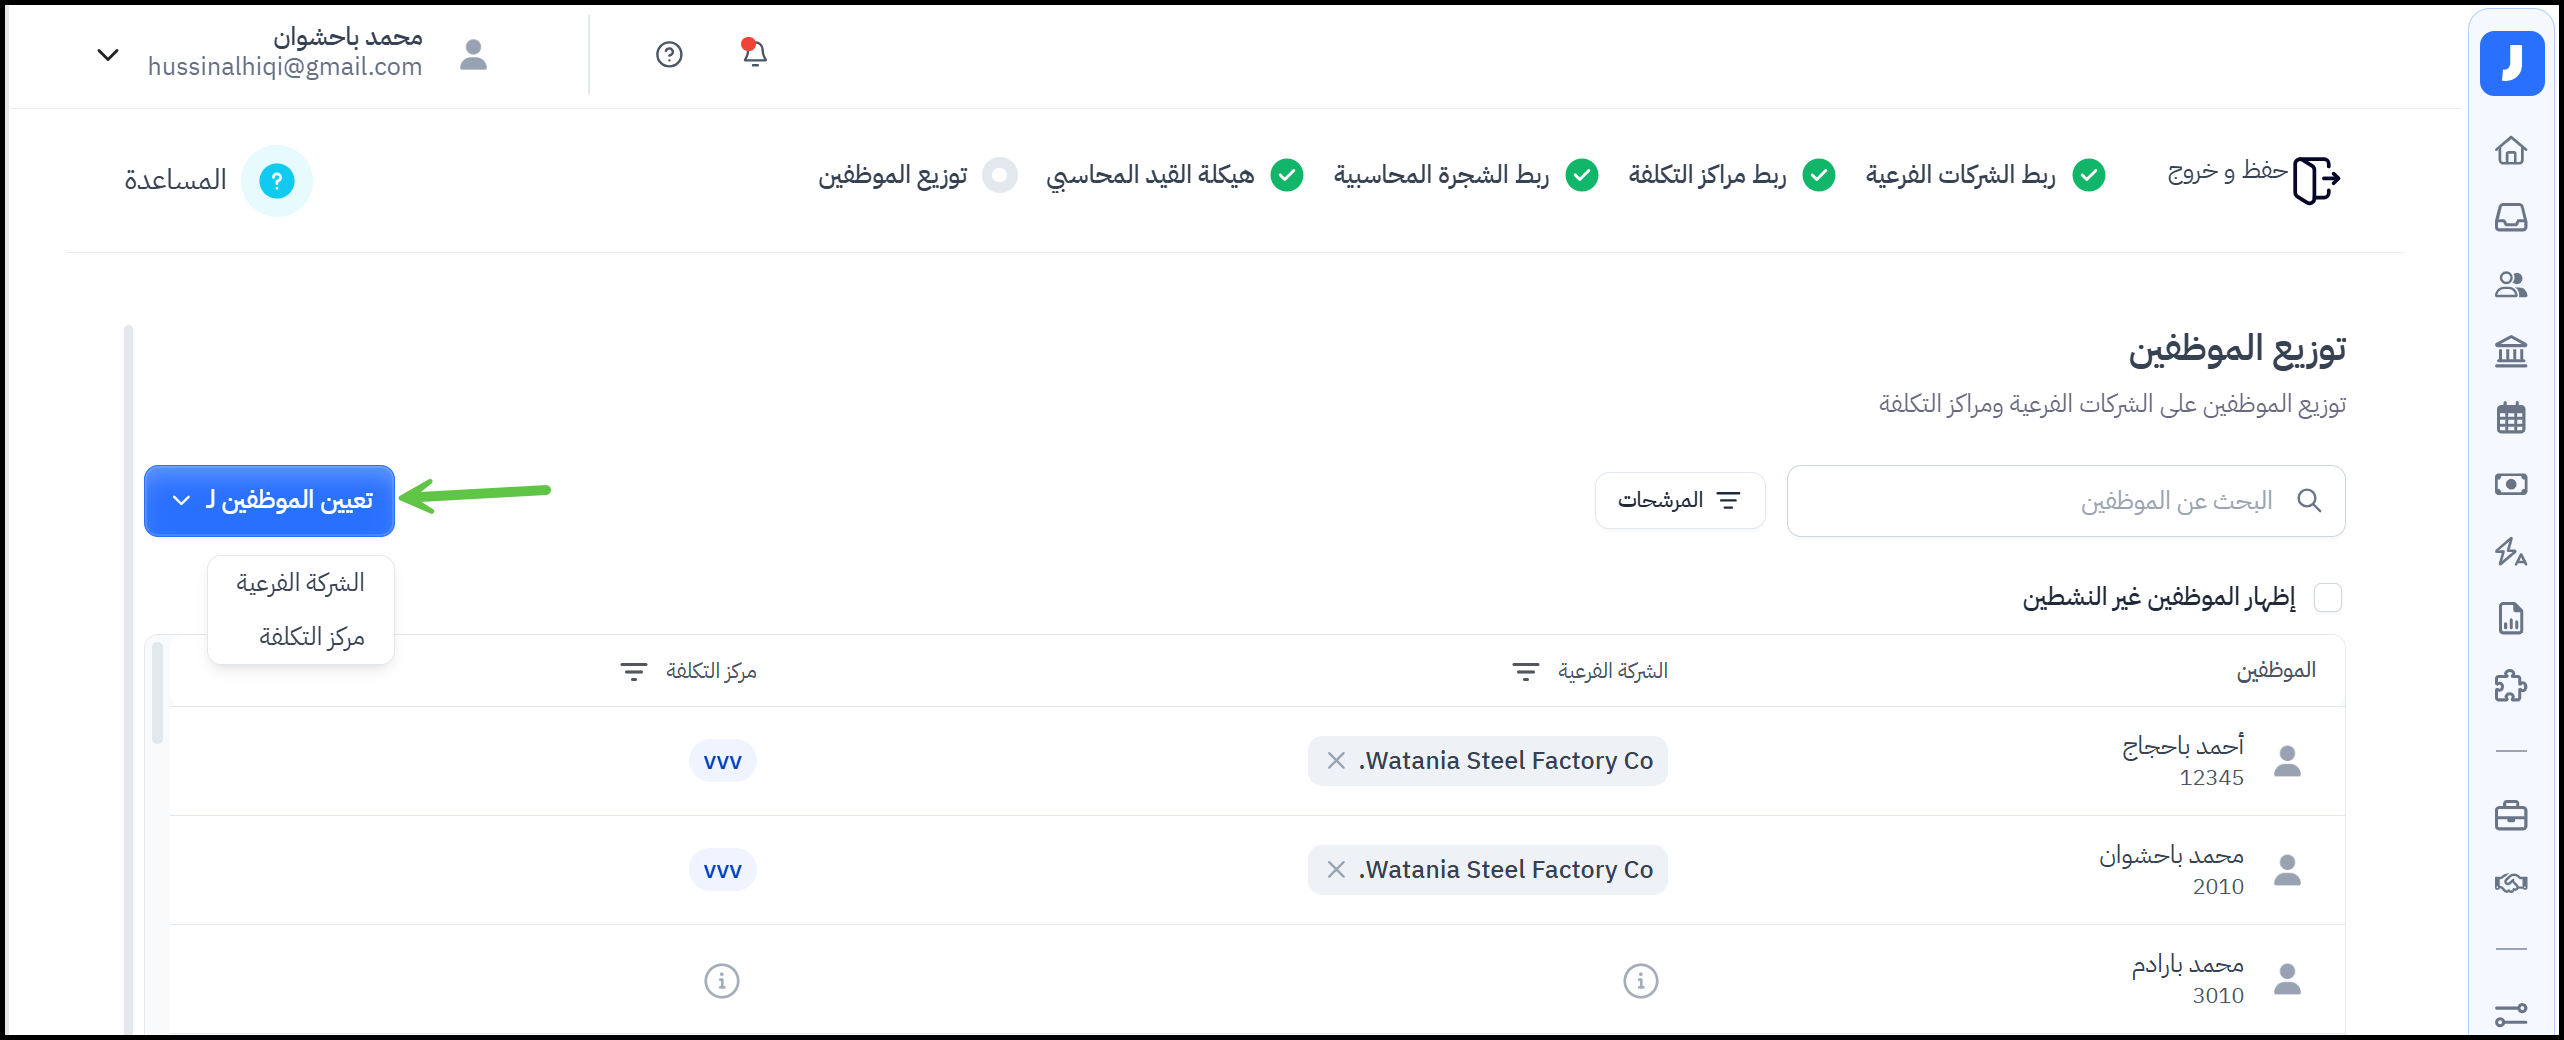Click the notification bell icon

click(x=754, y=53)
